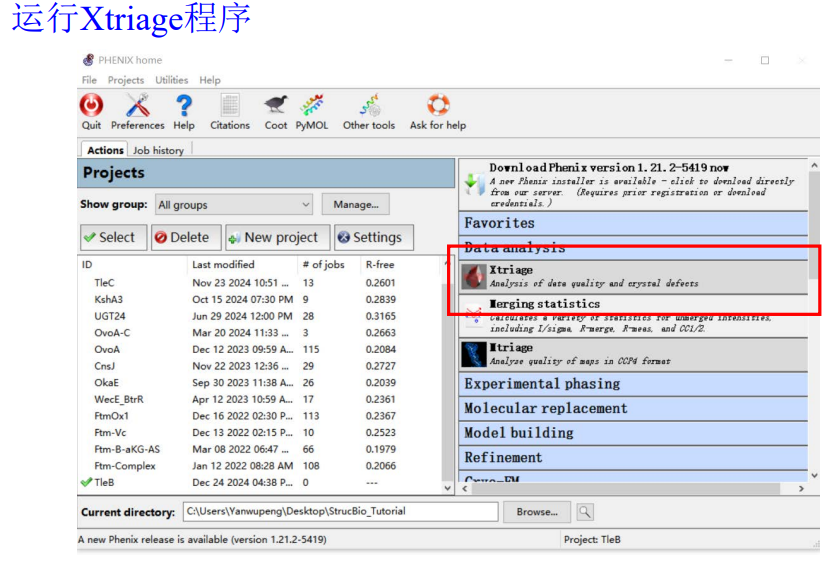Click the Xtriage red crystal icon

(x=473, y=276)
